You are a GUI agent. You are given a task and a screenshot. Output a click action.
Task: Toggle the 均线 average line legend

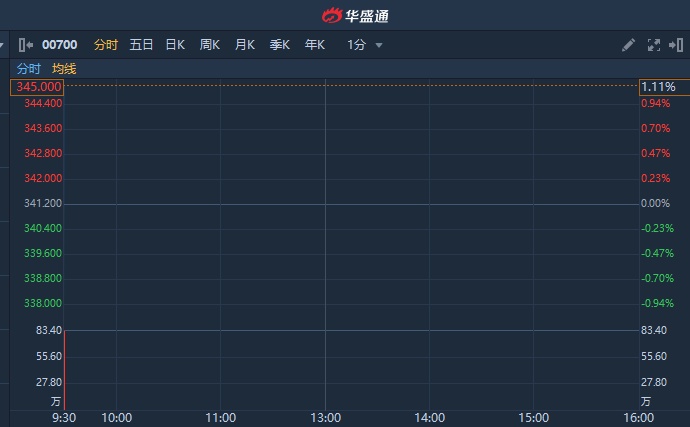point(64,69)
